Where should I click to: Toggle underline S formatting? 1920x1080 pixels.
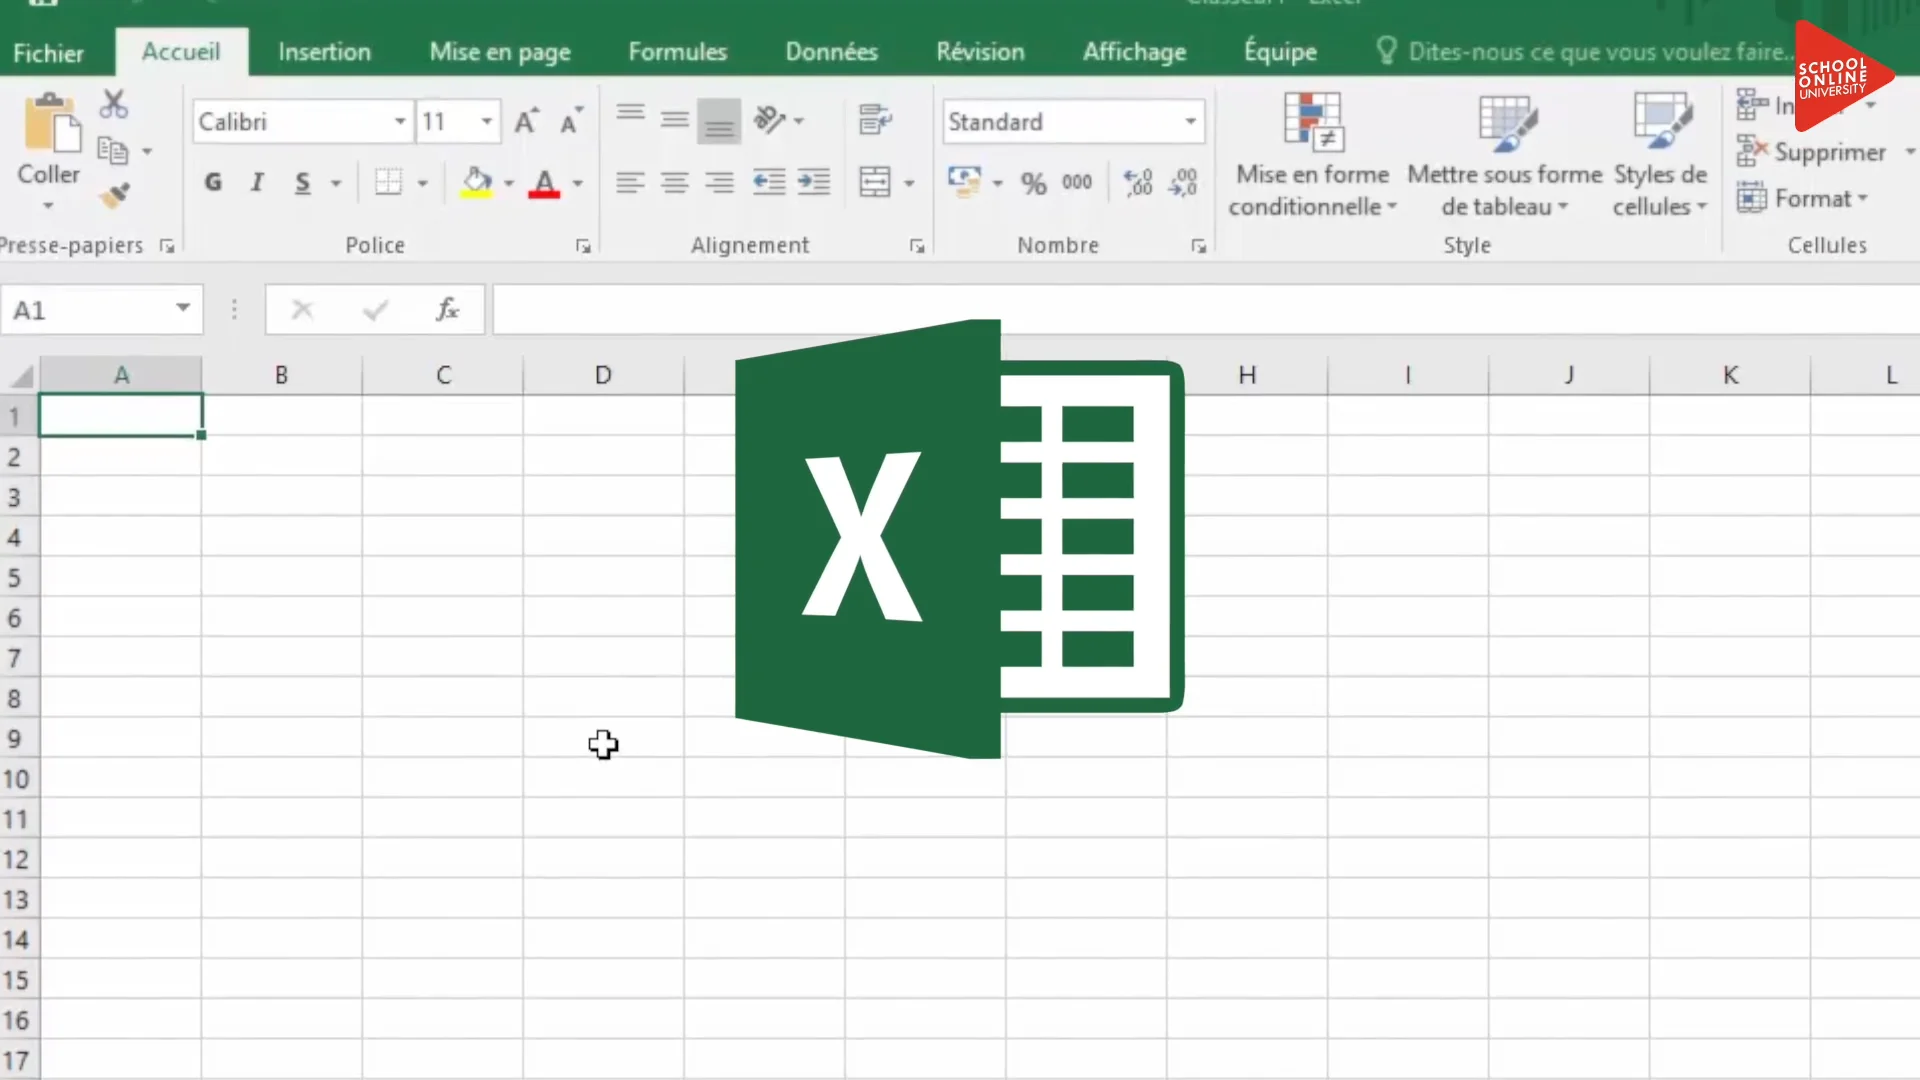[303, 182]
